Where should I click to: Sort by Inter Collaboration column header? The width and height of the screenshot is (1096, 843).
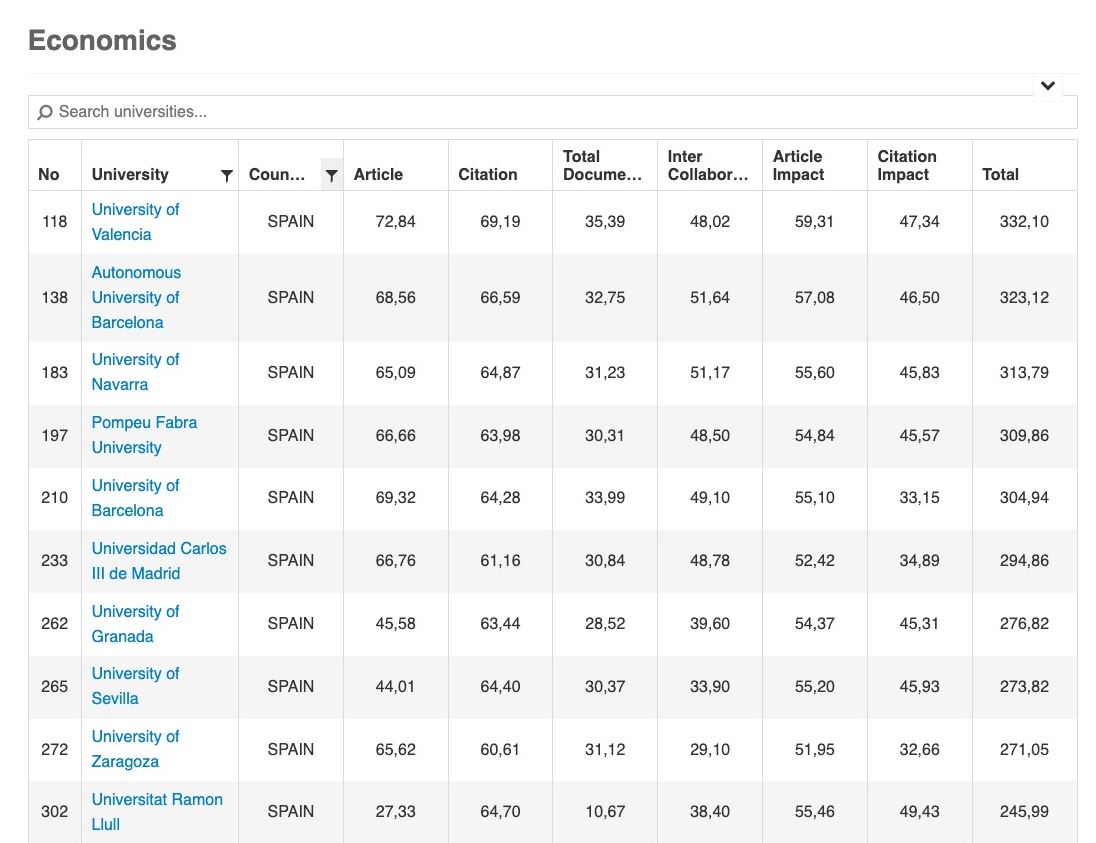[x=707, y=166]
